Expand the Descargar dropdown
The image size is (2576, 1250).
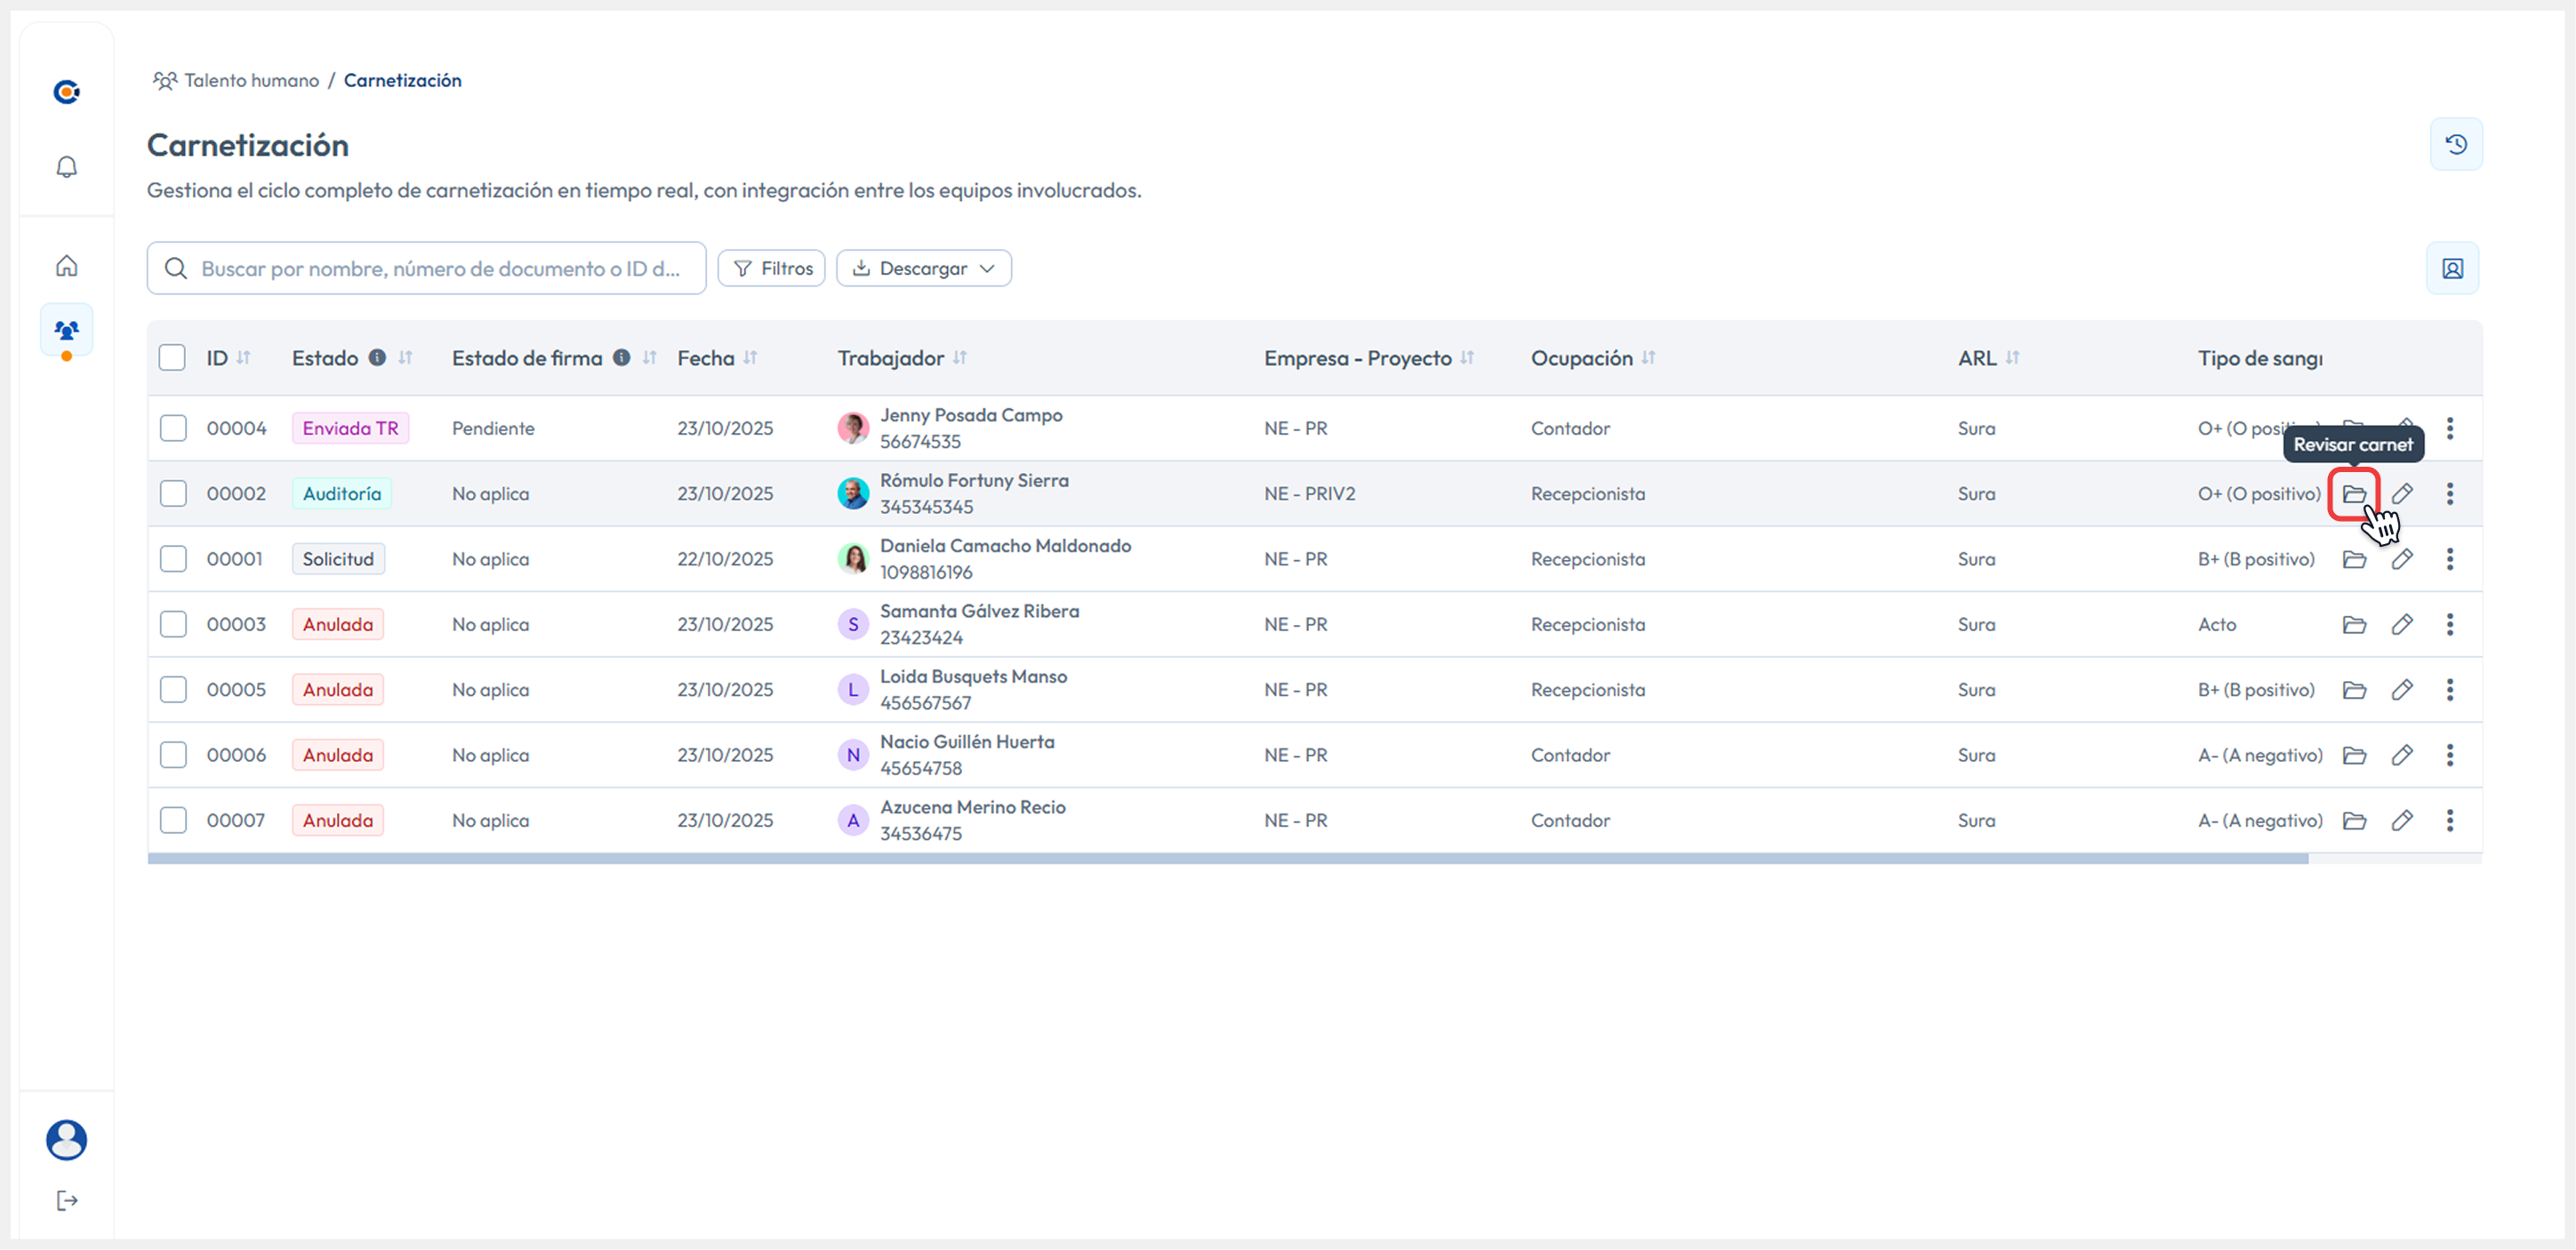pos(923,269)
